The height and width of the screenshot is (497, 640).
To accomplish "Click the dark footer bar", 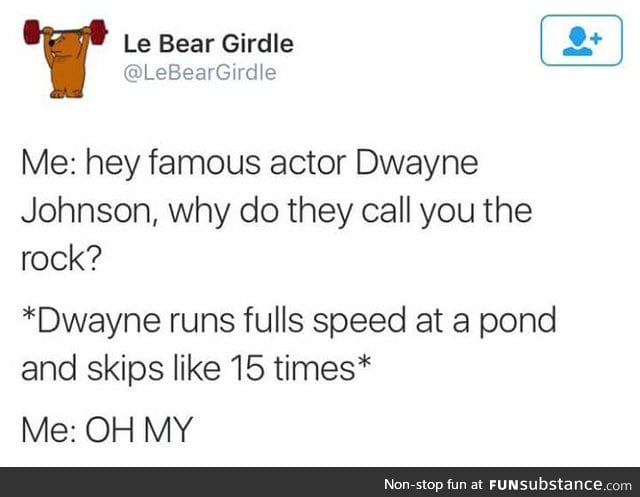I will pyautogui.click(x=320, y=482).
